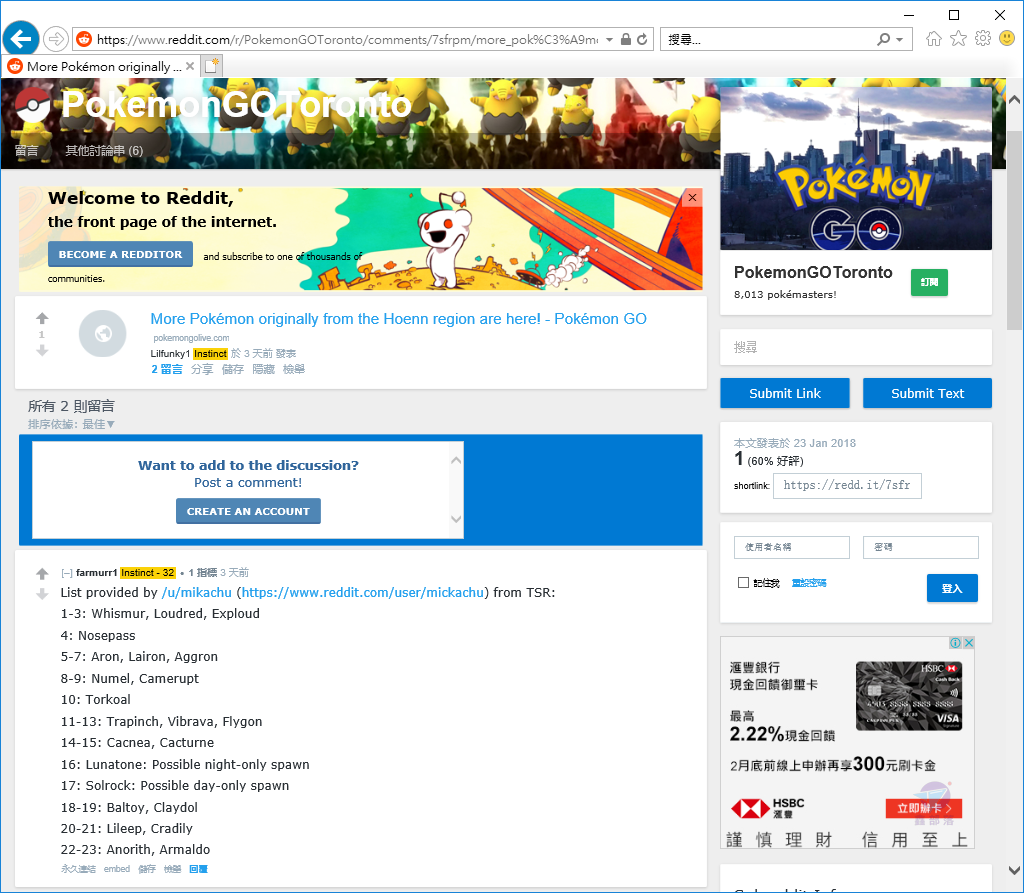Click the refresh icon in address bar
This screenshot has width=1024, height=893.
point(642,39)
